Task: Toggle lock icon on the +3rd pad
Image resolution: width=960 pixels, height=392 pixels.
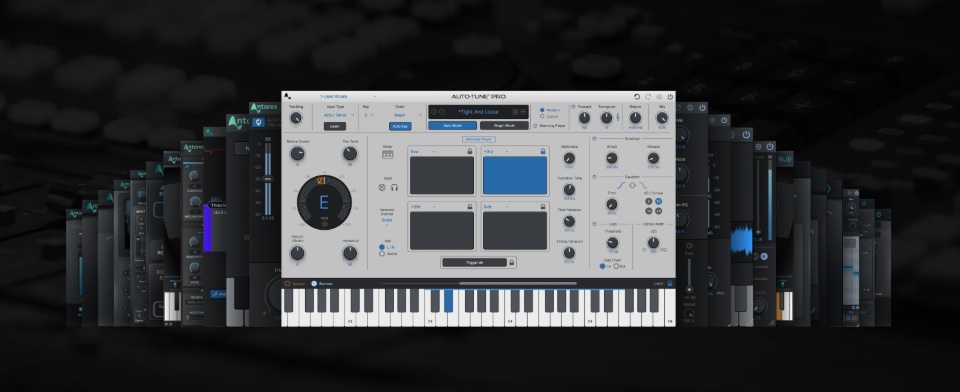Action: point(542,151)
